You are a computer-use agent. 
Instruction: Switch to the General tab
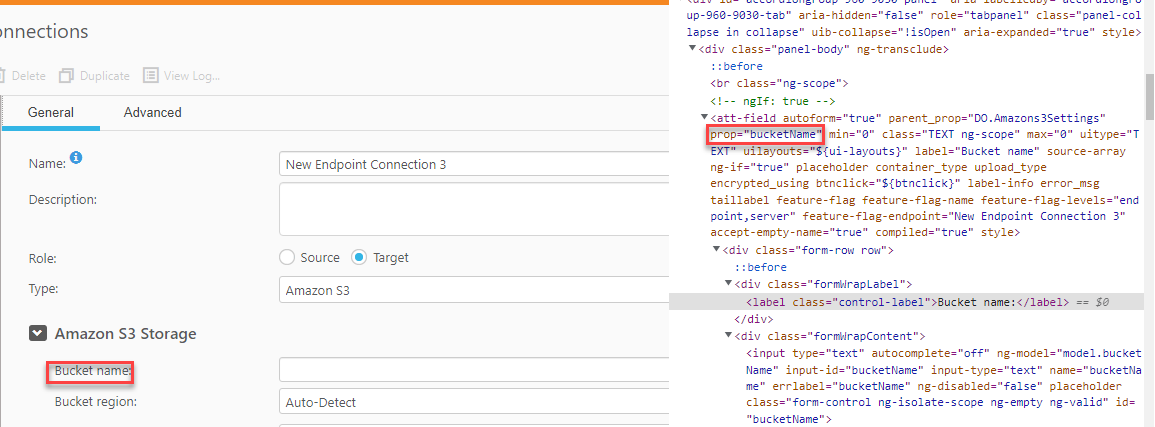click(x=51, y=113)
